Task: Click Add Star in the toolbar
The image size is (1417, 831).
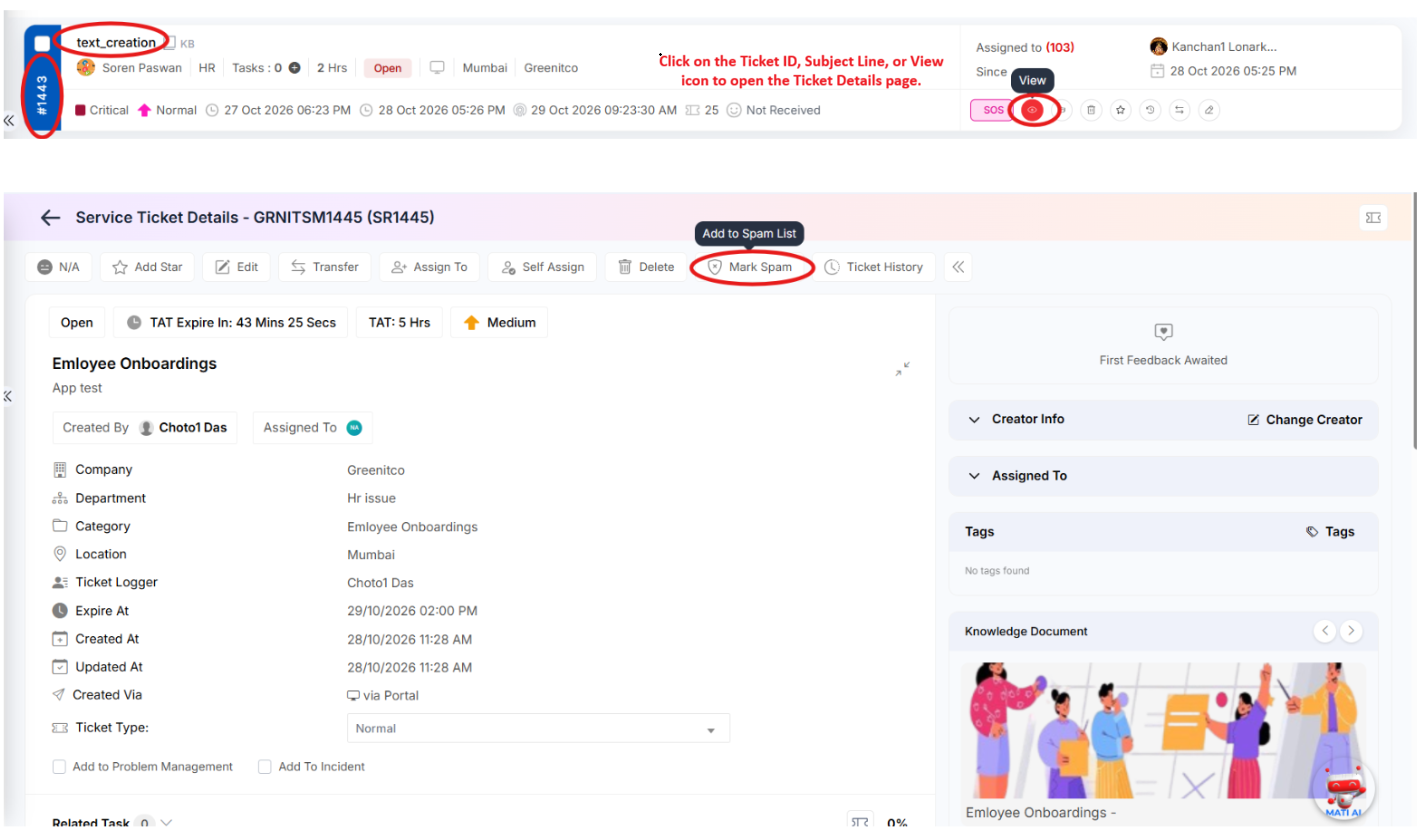Action: pyautogui.click(x=147, y=267)
